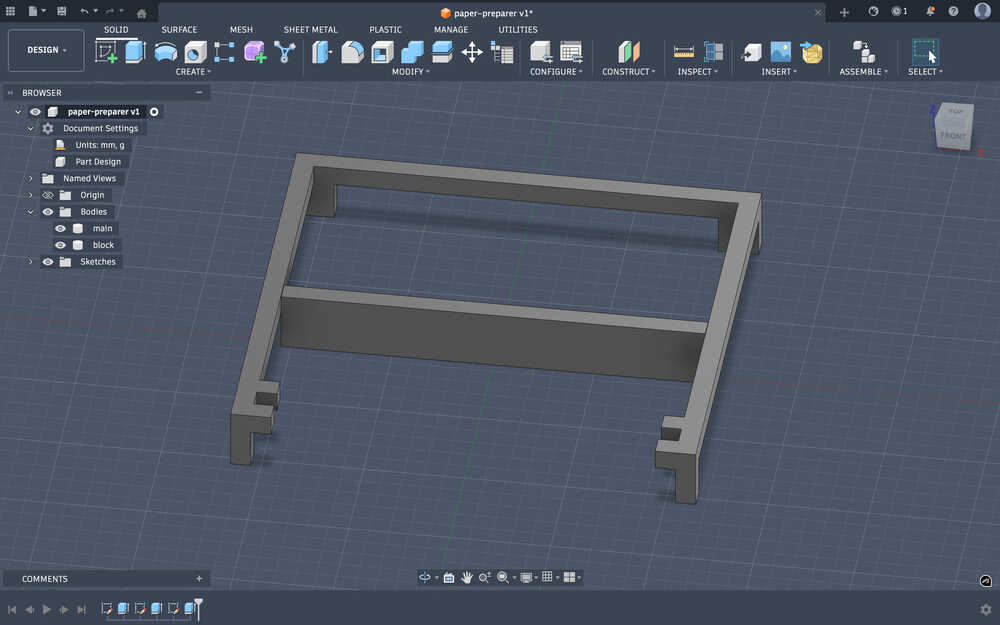Collapse the Bodies folder
1000x625 pixels.
pyautogui.click(x=31, y=212)
